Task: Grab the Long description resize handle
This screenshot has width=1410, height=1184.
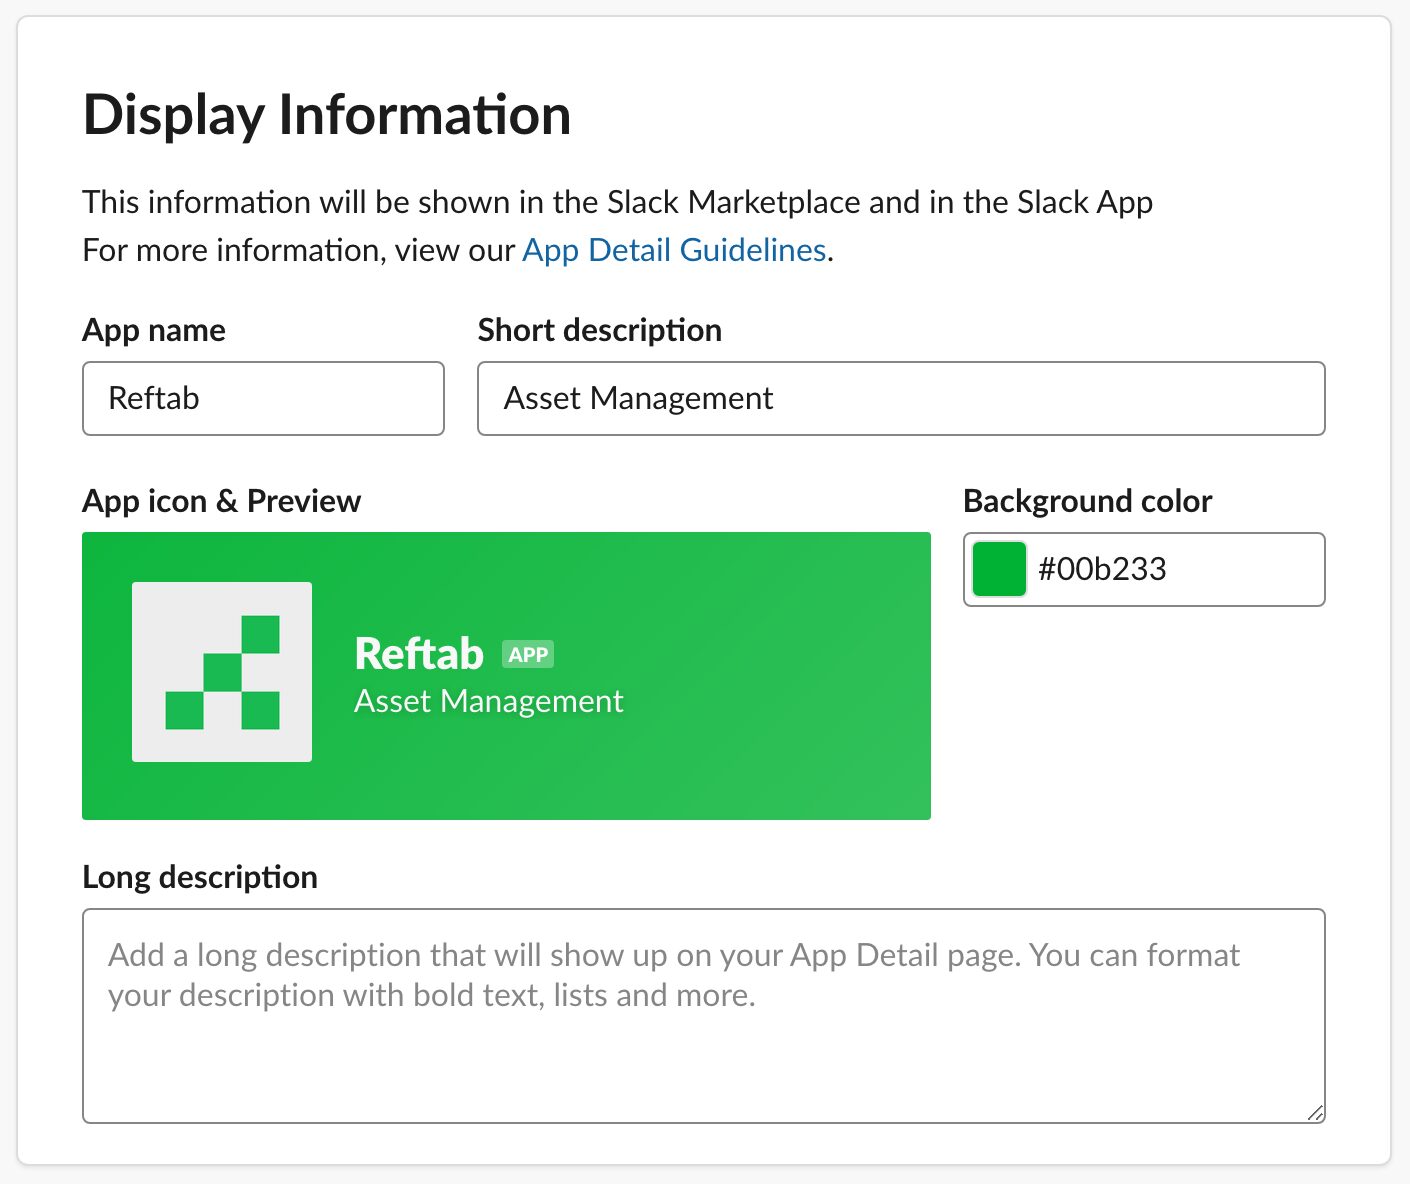Action: (1315, 1113)
